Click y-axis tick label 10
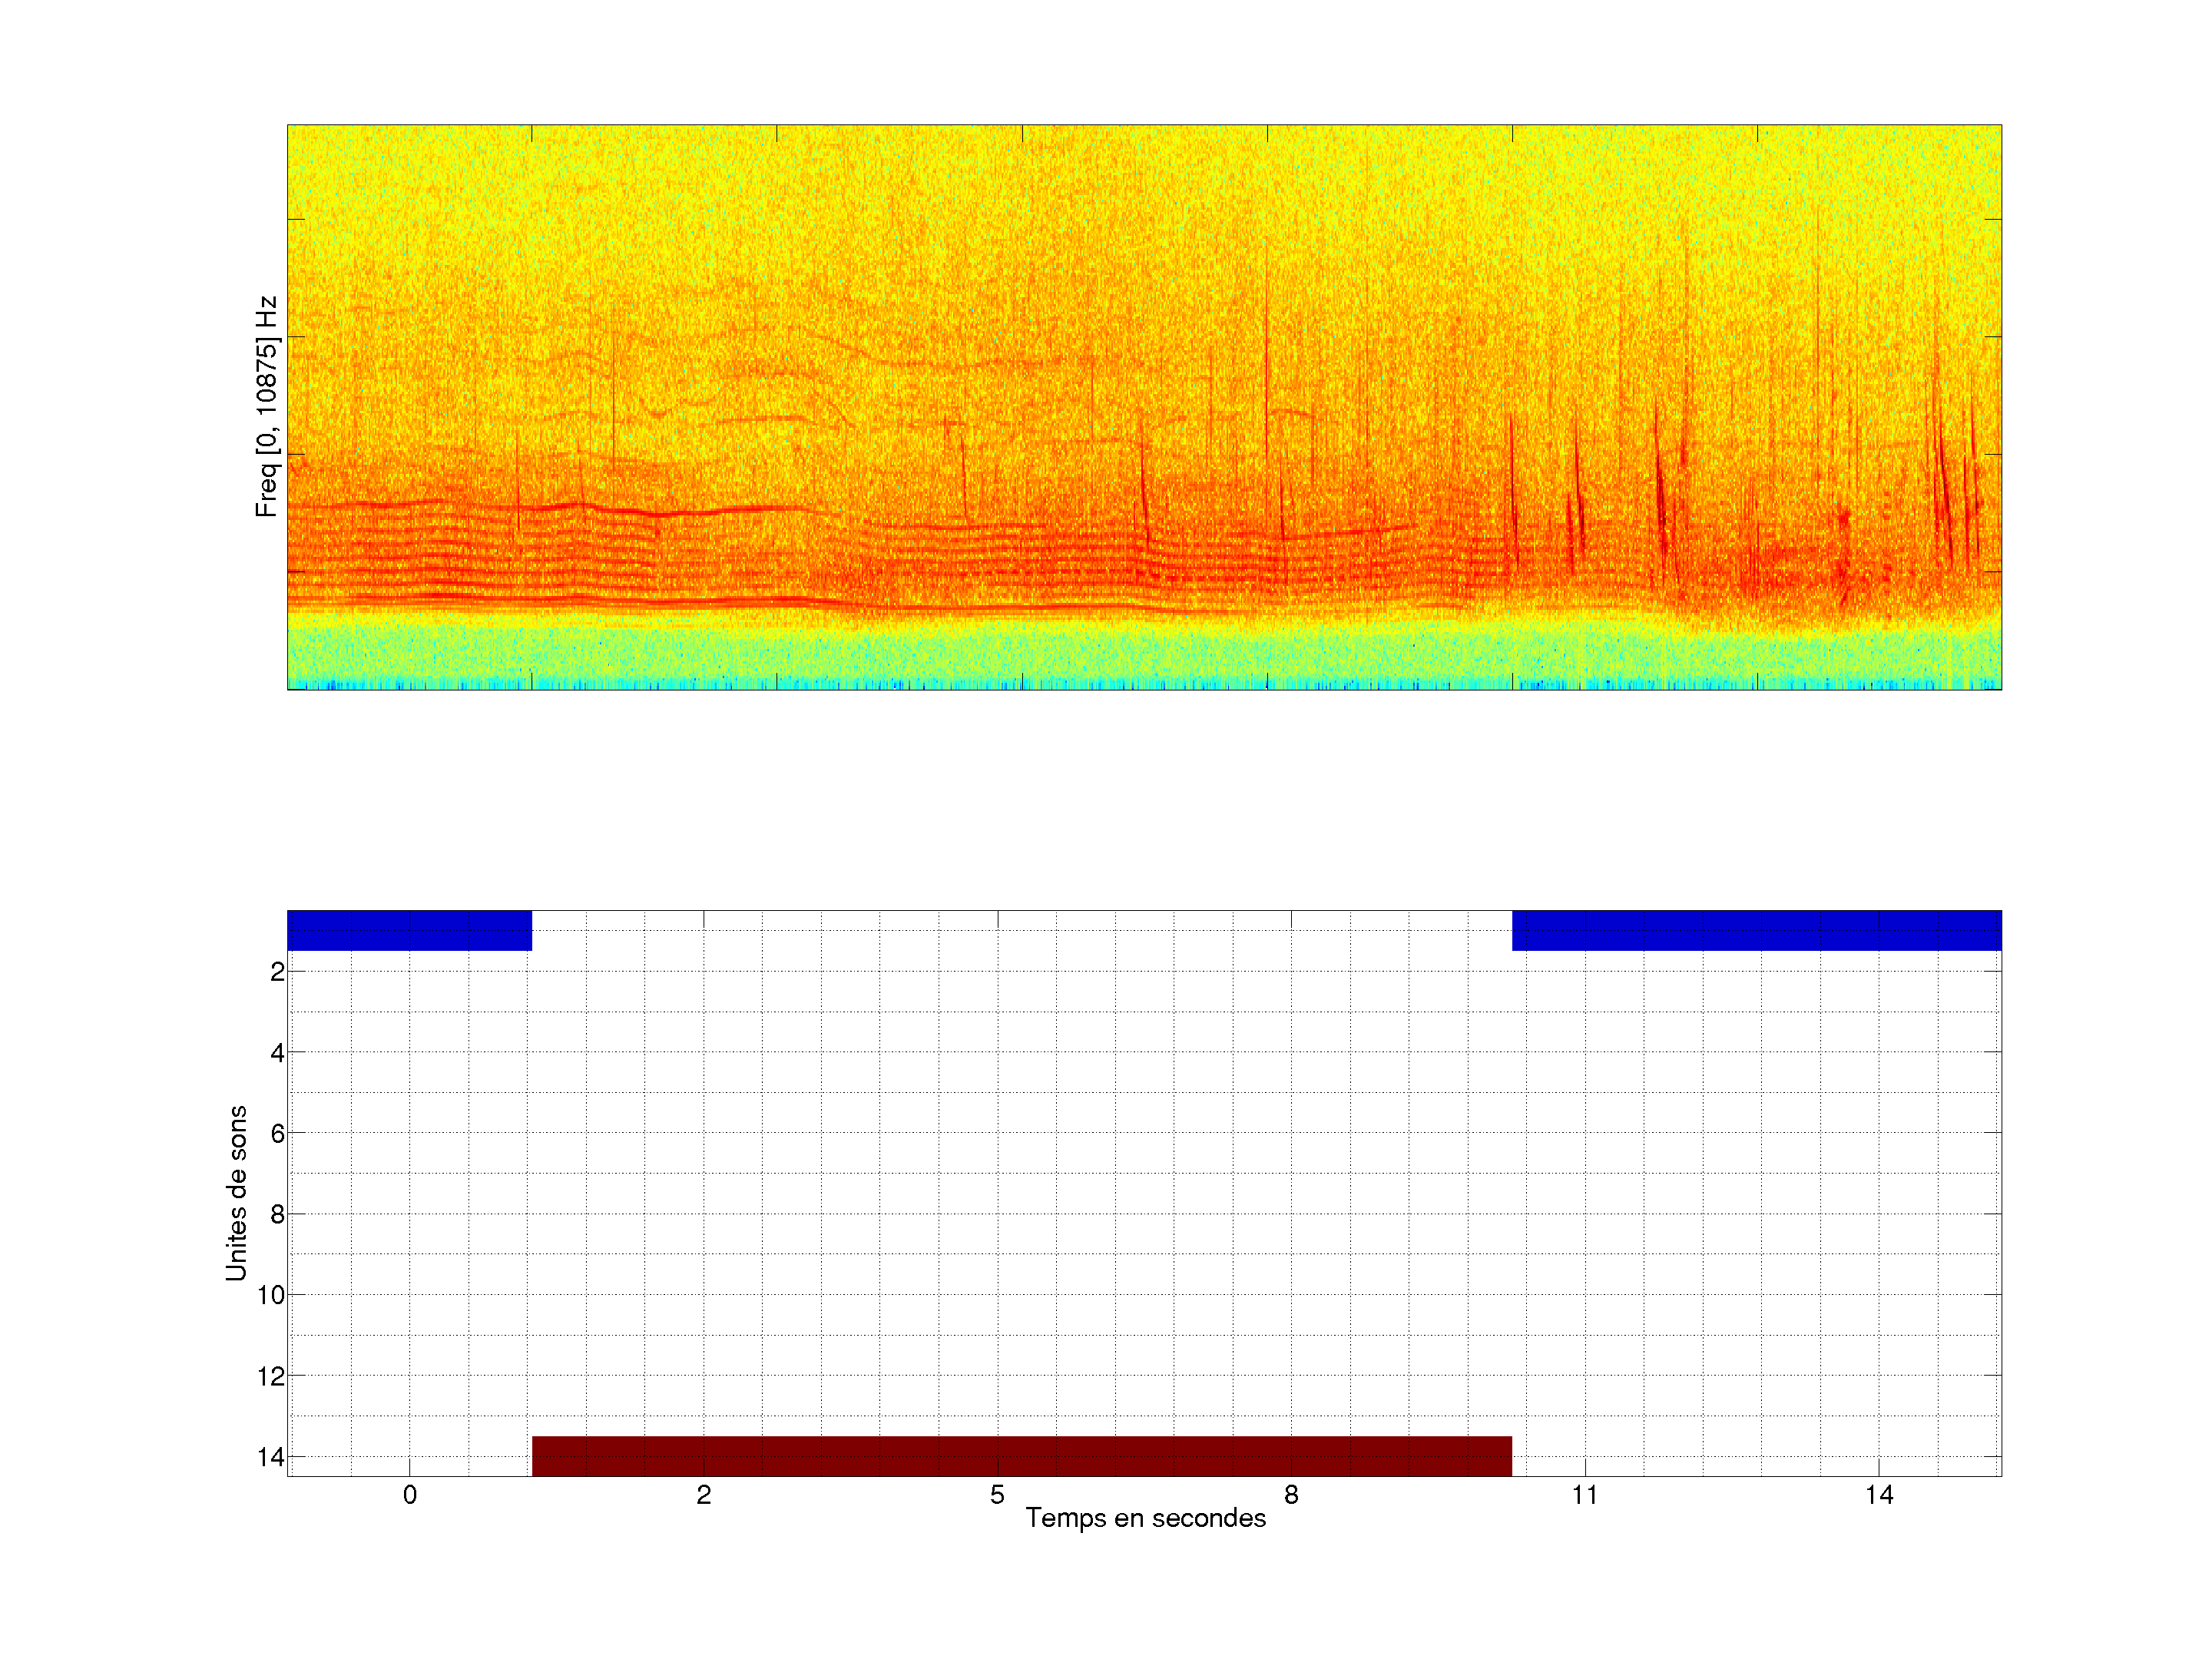The height and width of the screenshot is (1659, 2212). (x=271, y=1296)
